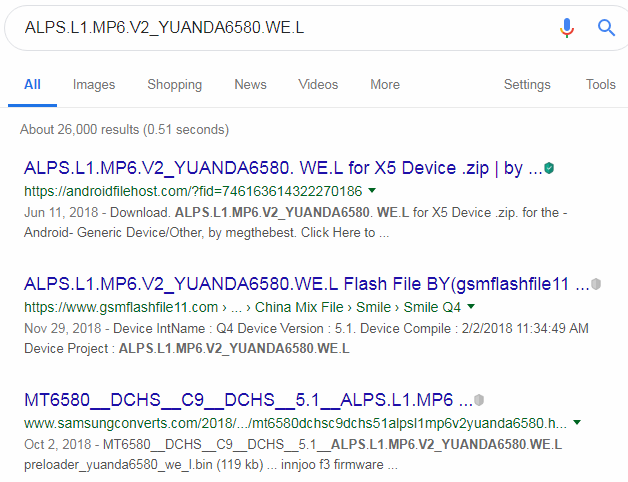Select the All results tab
Image resolution: width=628 pixels, height=482 pixels.
(x=32, y=85)
